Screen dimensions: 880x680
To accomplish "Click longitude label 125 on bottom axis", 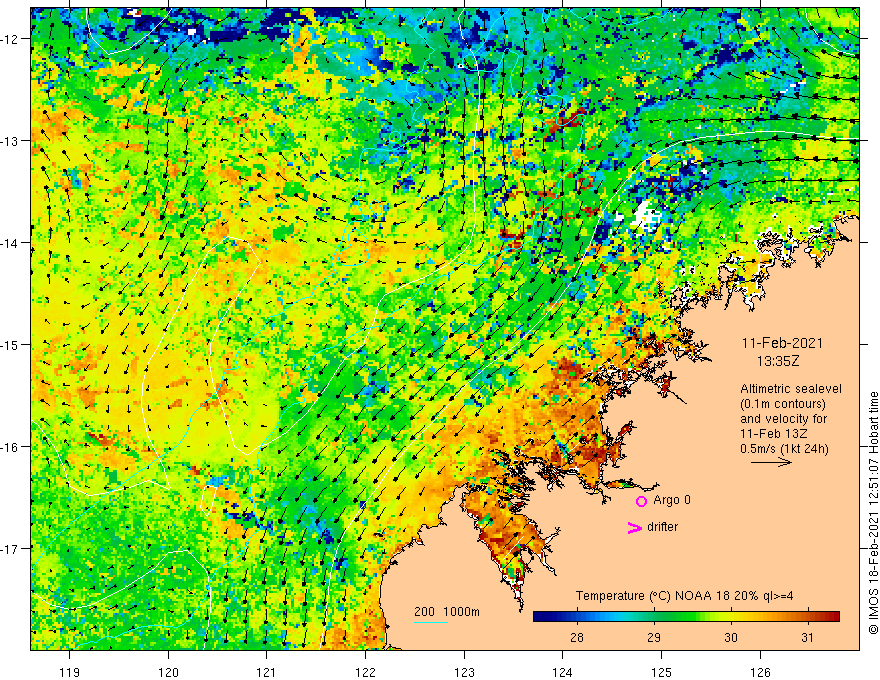I will [661, 672].
